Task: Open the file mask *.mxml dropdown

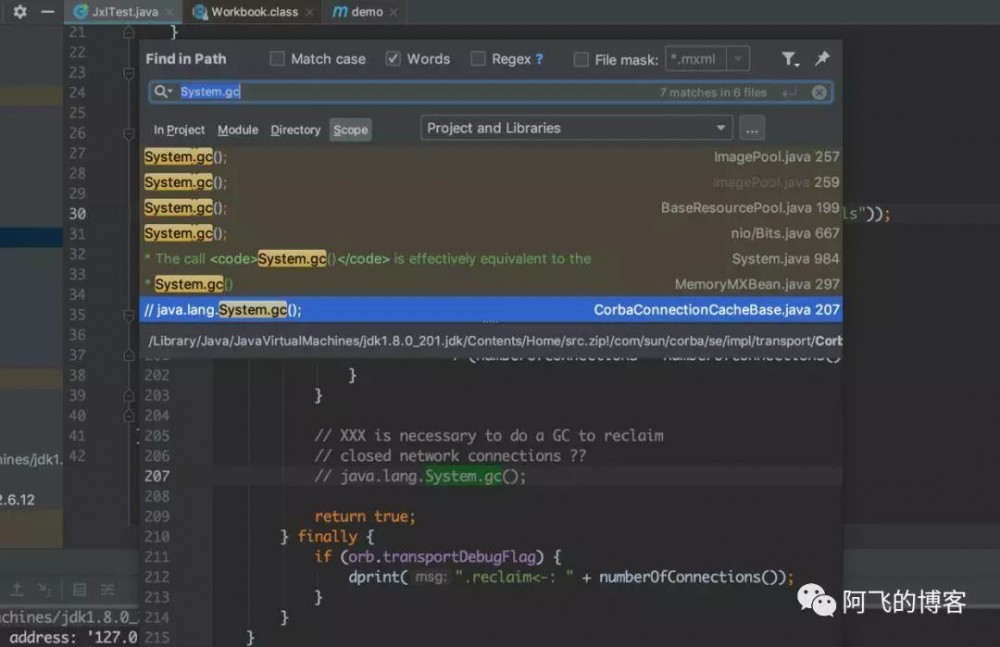Action: pyautogui.click(x=738, y=59)
